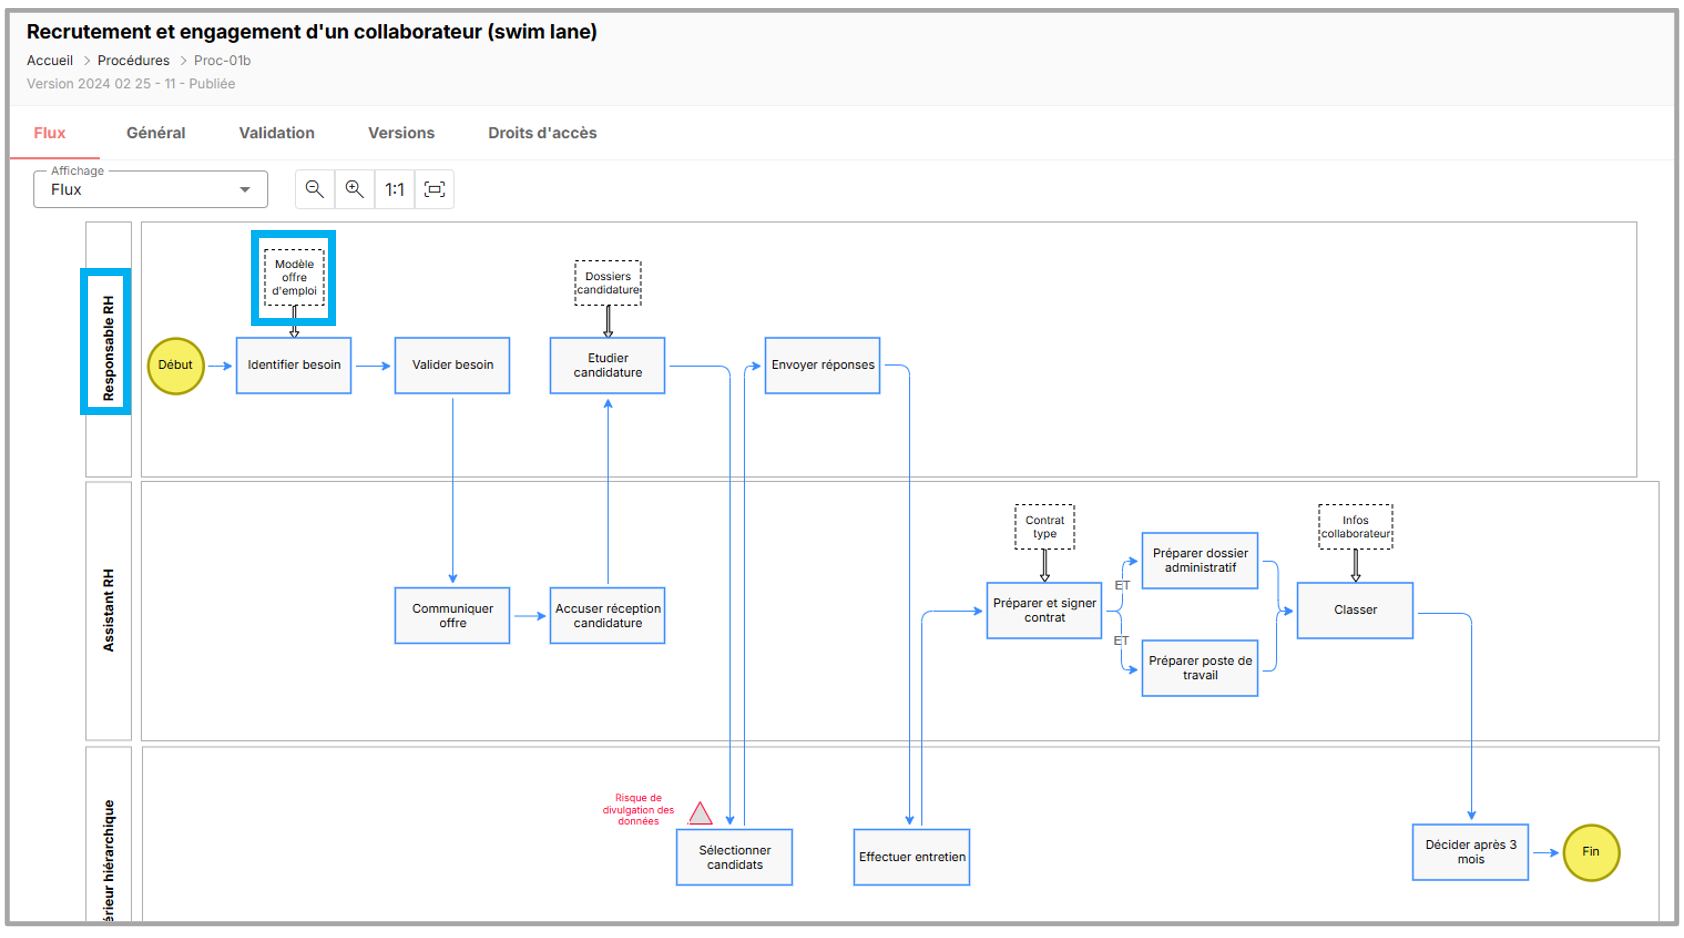Open the Droits d'accès tab
The image size is (1684, 938).
point(542,133)
